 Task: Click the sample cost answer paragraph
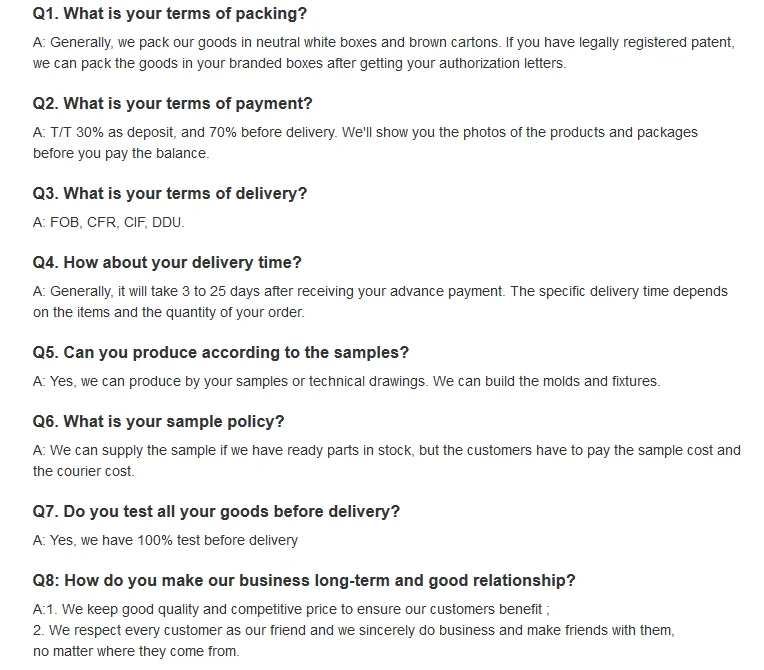pos(386,460)
